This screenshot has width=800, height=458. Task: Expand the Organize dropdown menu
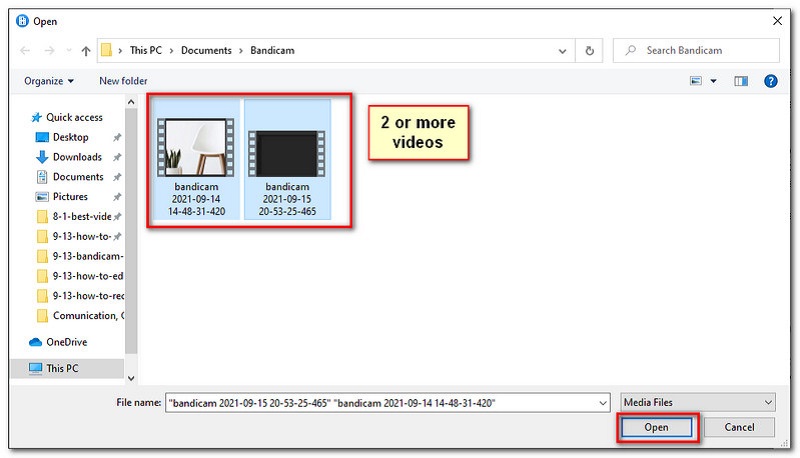point(50,81)
